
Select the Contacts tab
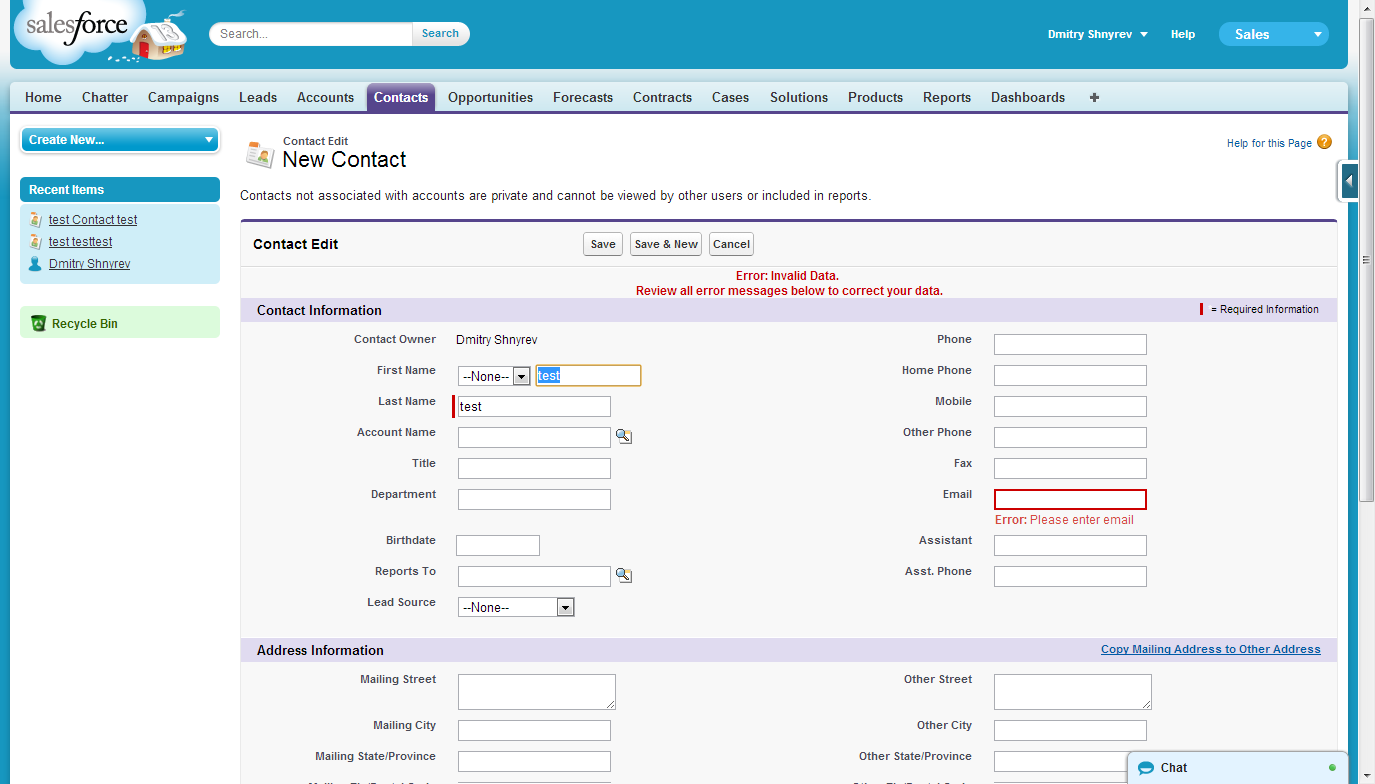(x=401, y=97)
